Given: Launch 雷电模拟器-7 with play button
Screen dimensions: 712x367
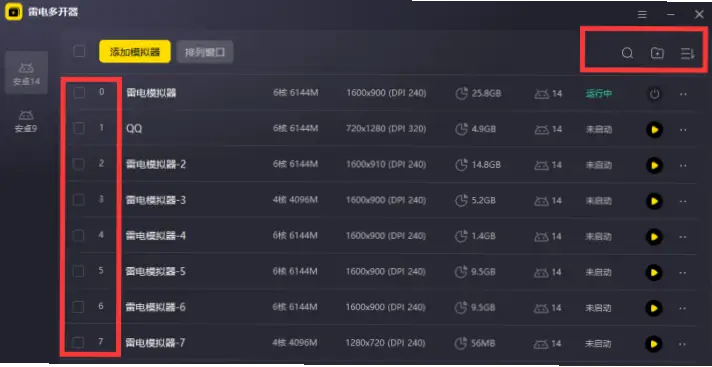Looking at the screenshot, I should 654,344.
